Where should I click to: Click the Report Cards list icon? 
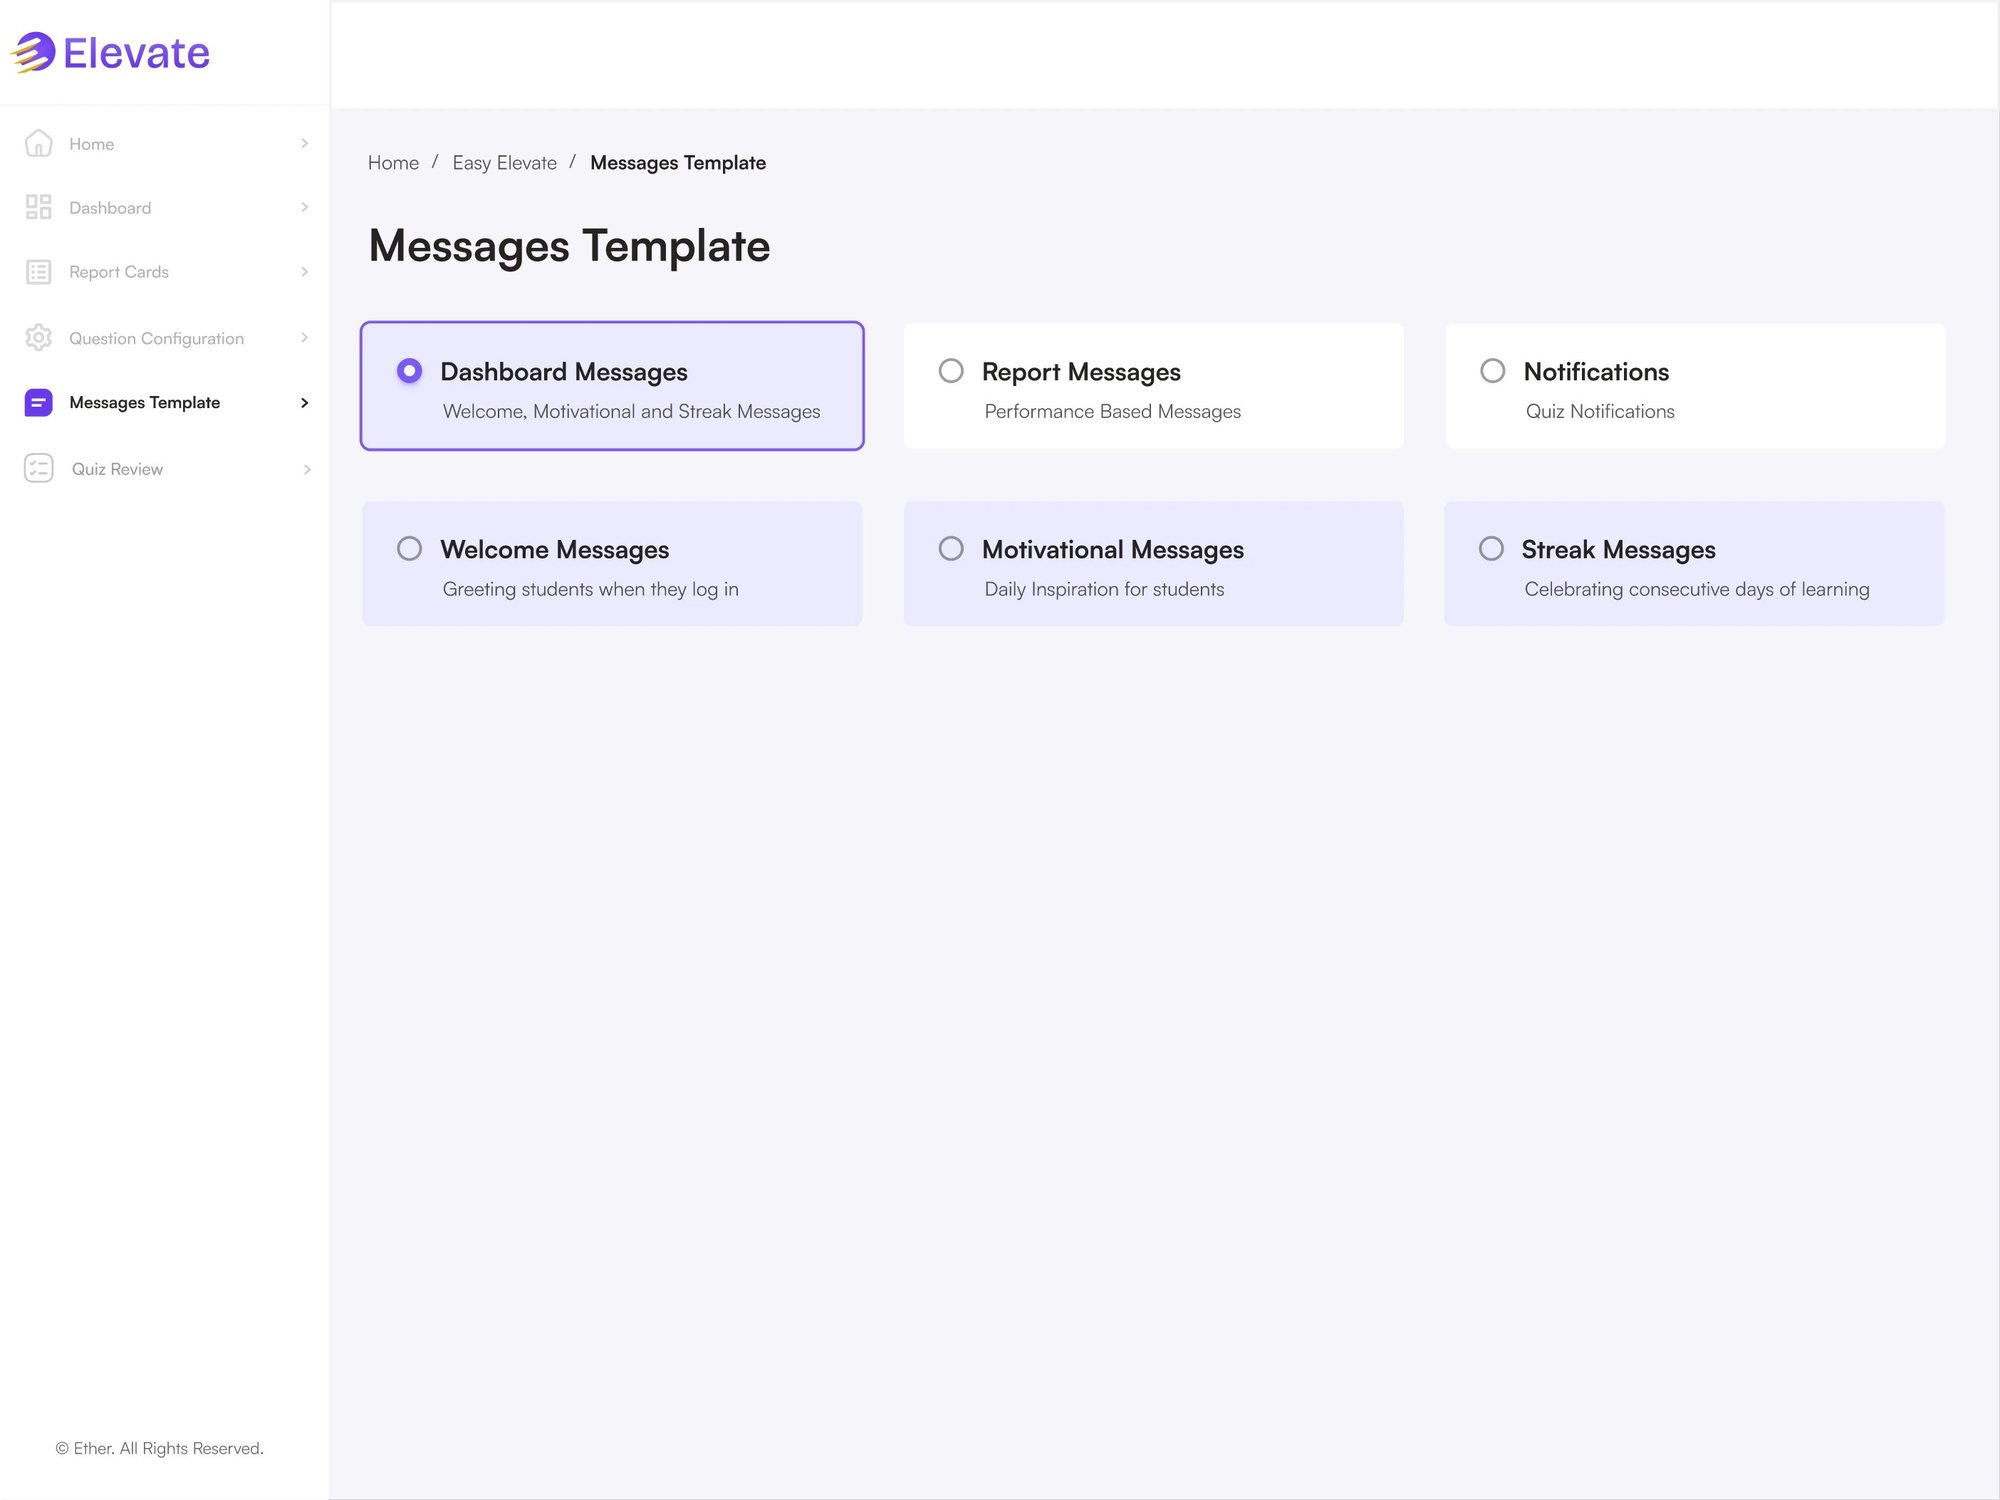[38, 272]
